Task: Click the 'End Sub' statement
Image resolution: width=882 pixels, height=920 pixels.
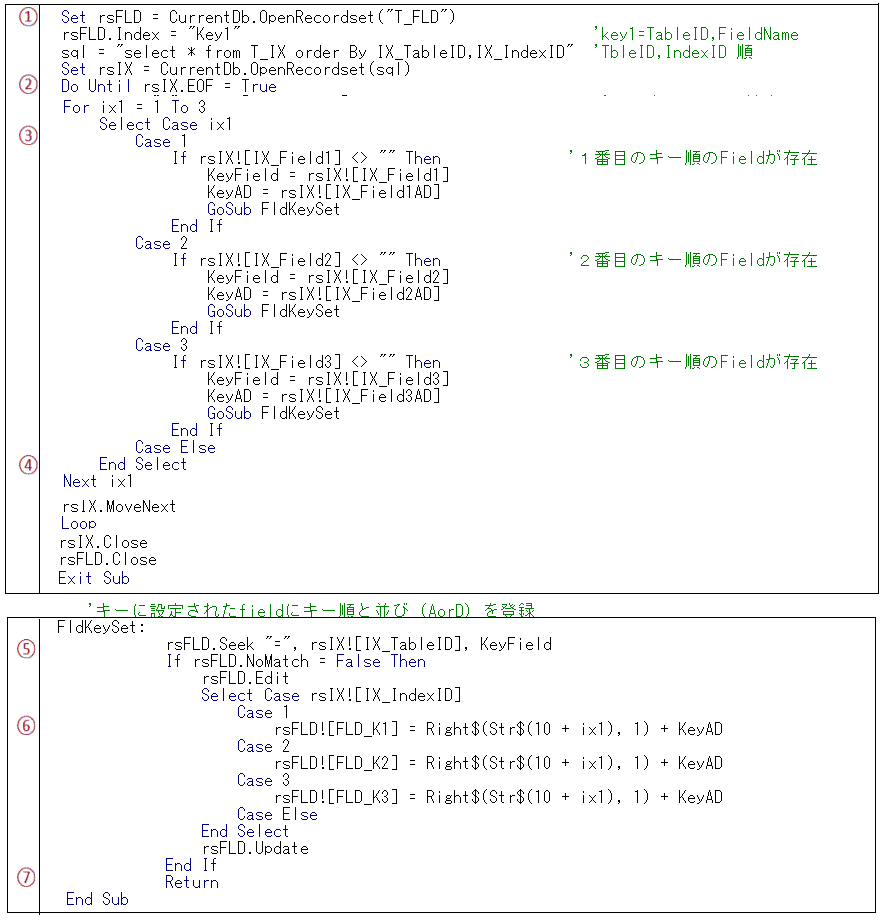Action: pos(97,899)
